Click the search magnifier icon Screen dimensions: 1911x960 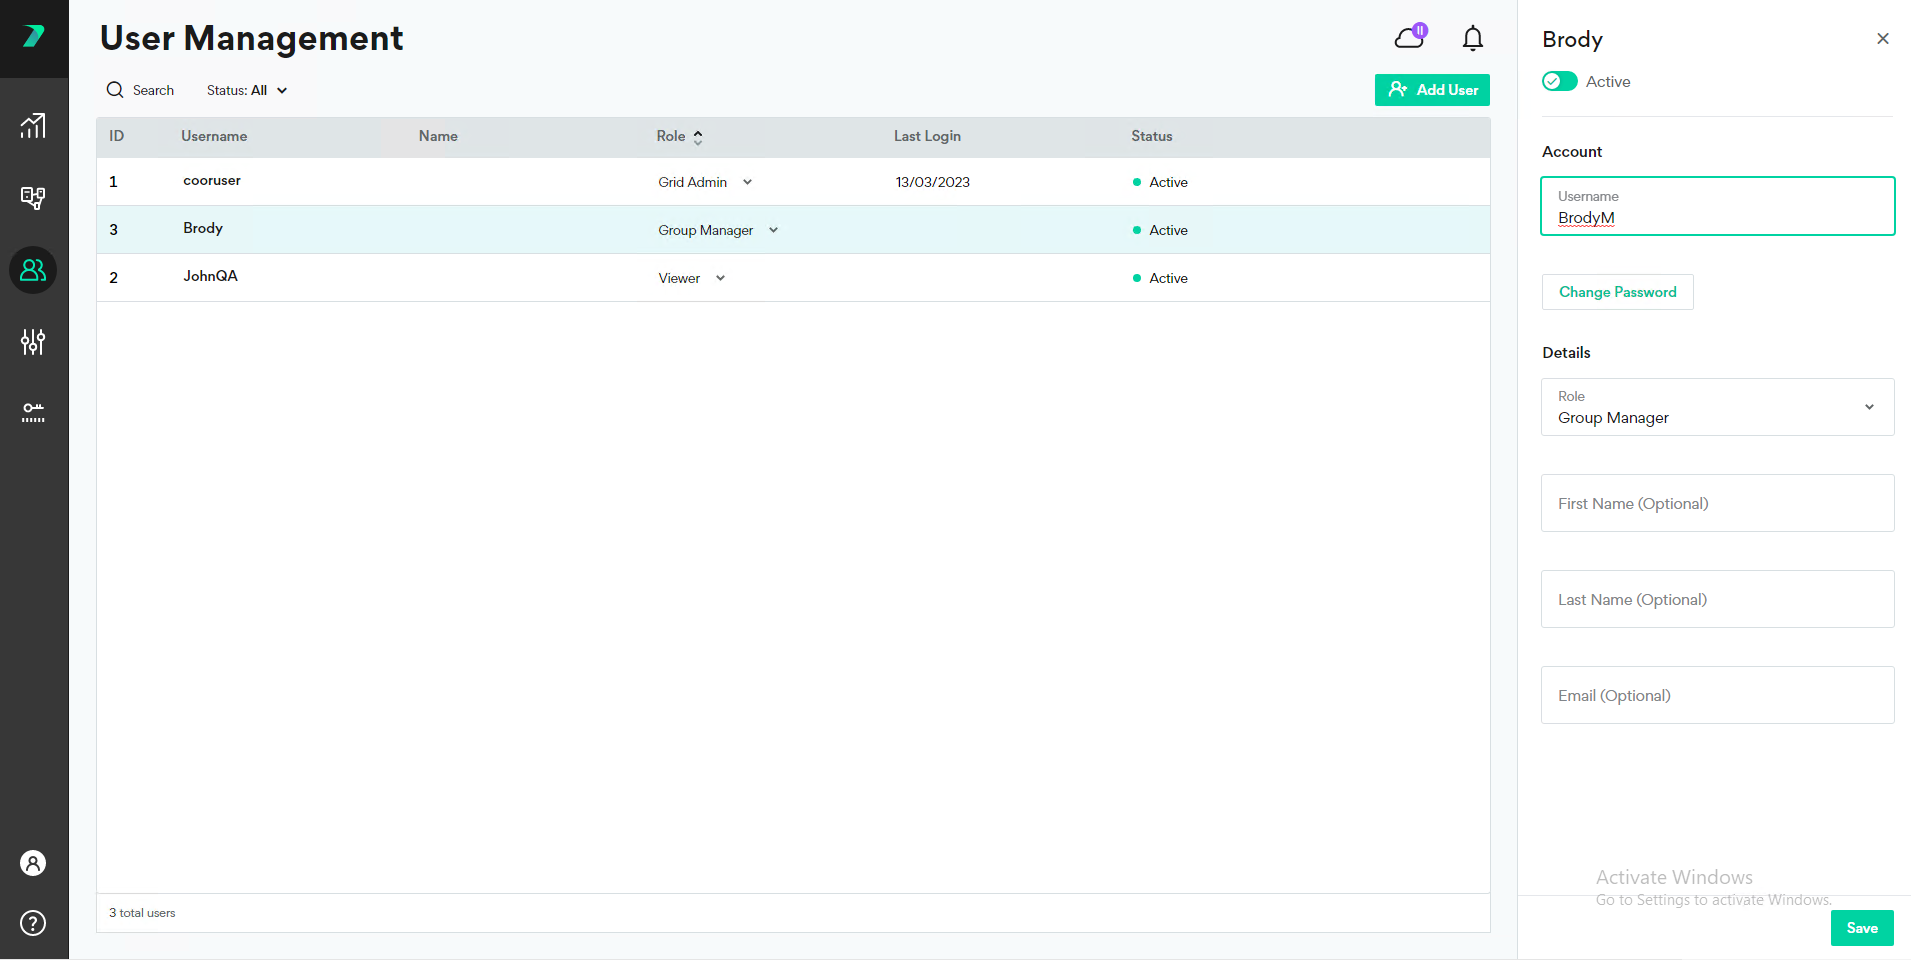coord(115,89)
